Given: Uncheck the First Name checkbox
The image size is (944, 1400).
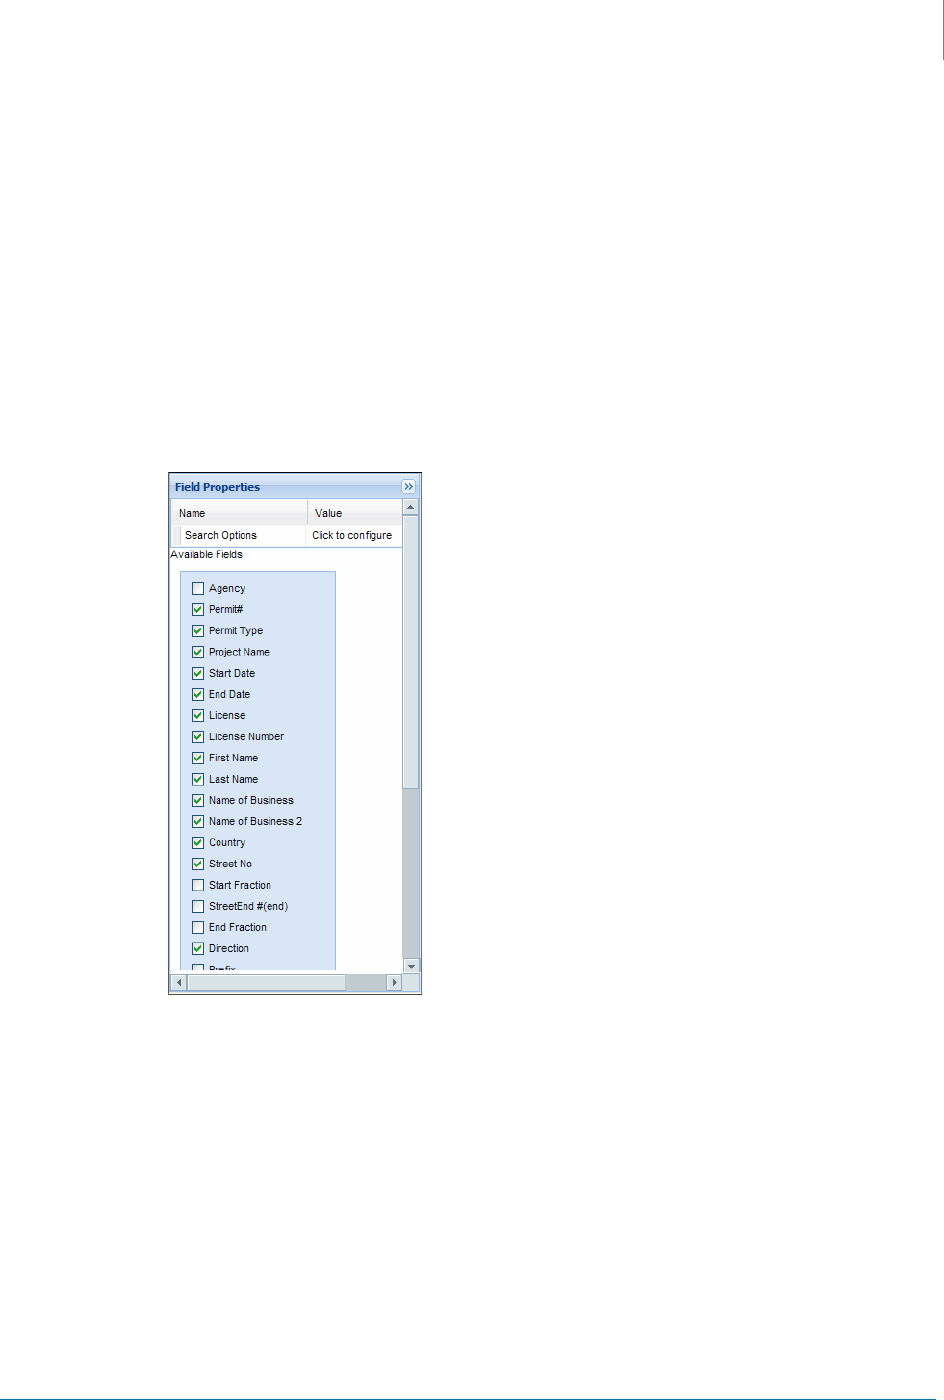Looking at the screenshot, I should coord(198,758).
